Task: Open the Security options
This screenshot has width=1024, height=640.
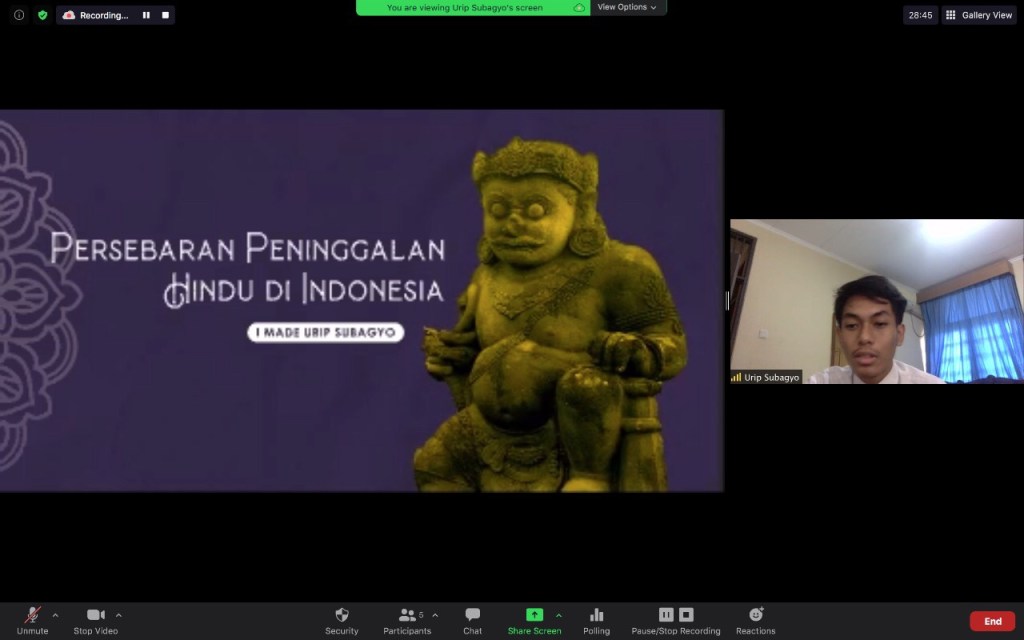Action: click(x=341, y=619)
